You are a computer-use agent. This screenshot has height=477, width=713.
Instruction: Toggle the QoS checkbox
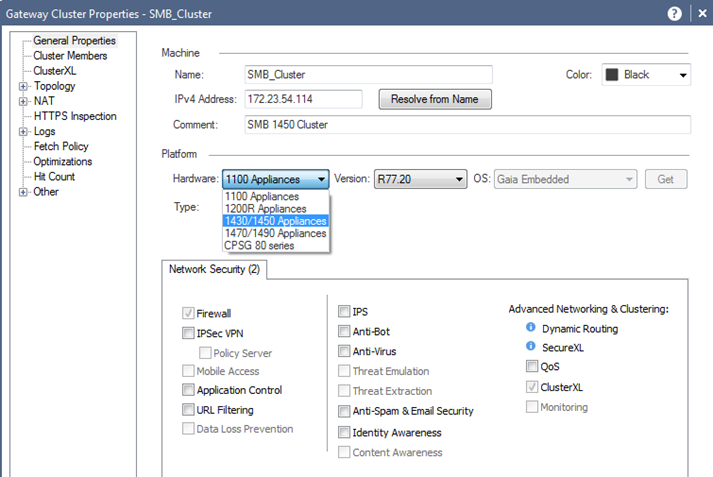pyautogui.click(x=532, y=366)
